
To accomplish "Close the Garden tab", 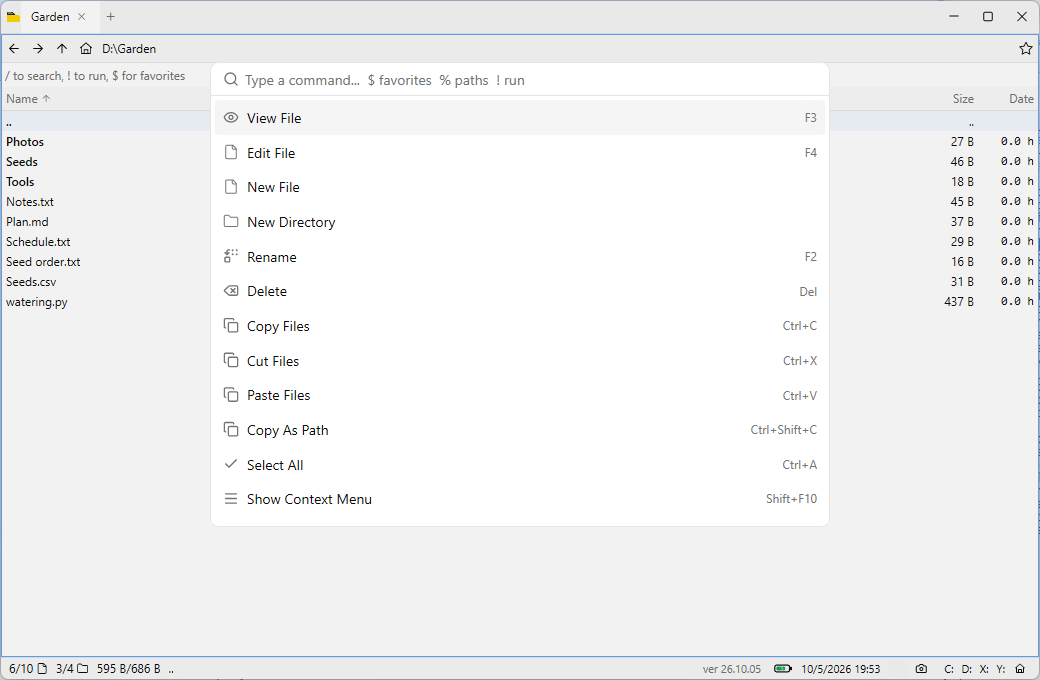I will point(82,17).
